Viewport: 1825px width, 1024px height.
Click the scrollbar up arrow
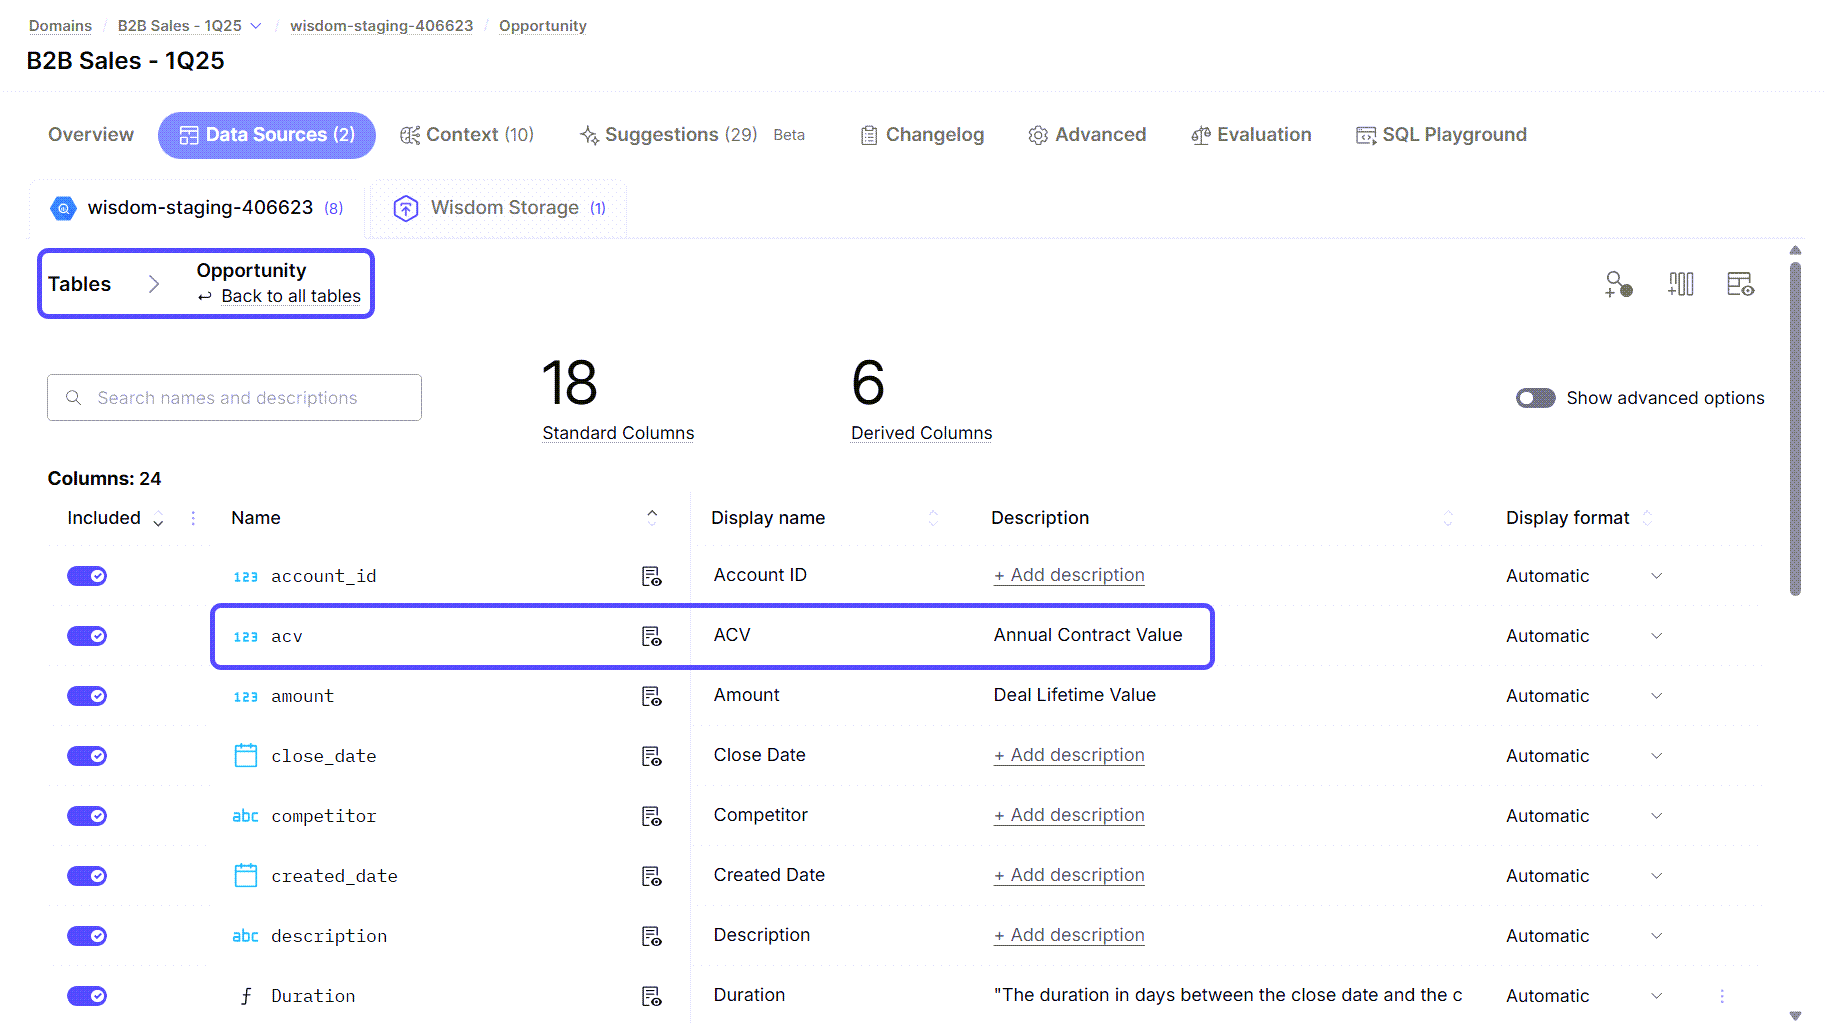coord(1795,250)
